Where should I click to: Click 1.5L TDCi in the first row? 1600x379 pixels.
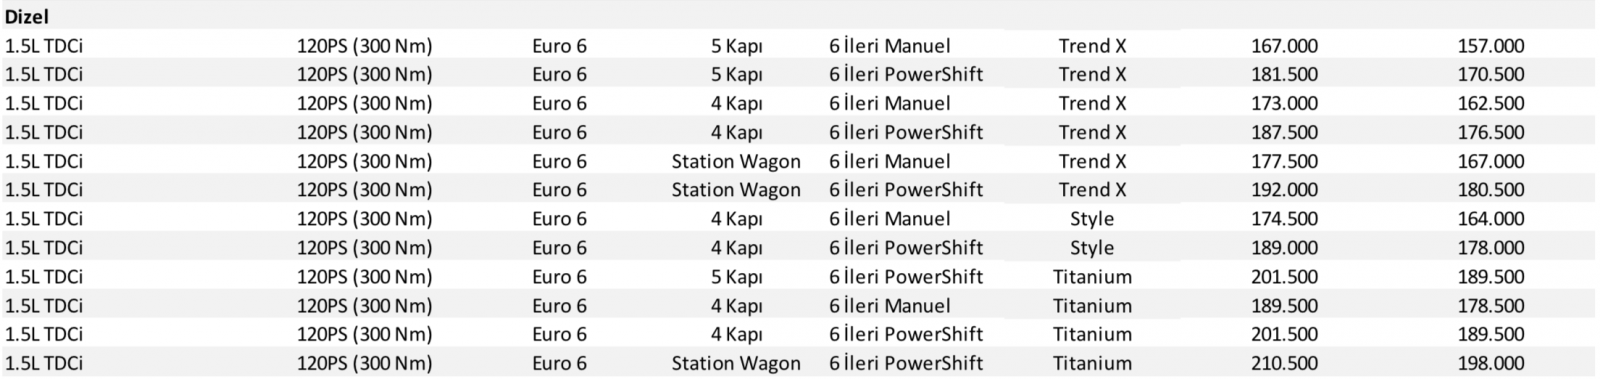(44, 46)
